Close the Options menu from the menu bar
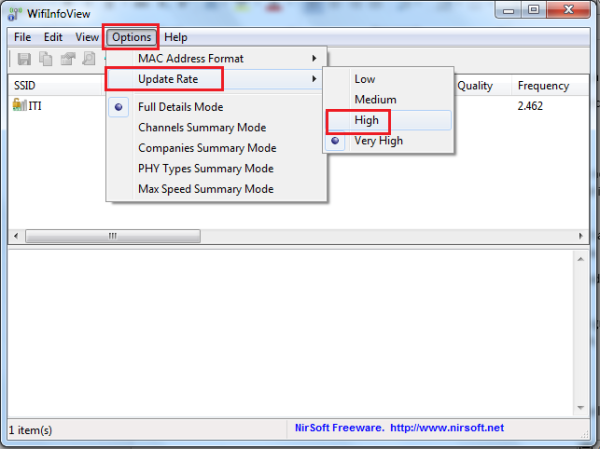 click(x=131, y=37)
